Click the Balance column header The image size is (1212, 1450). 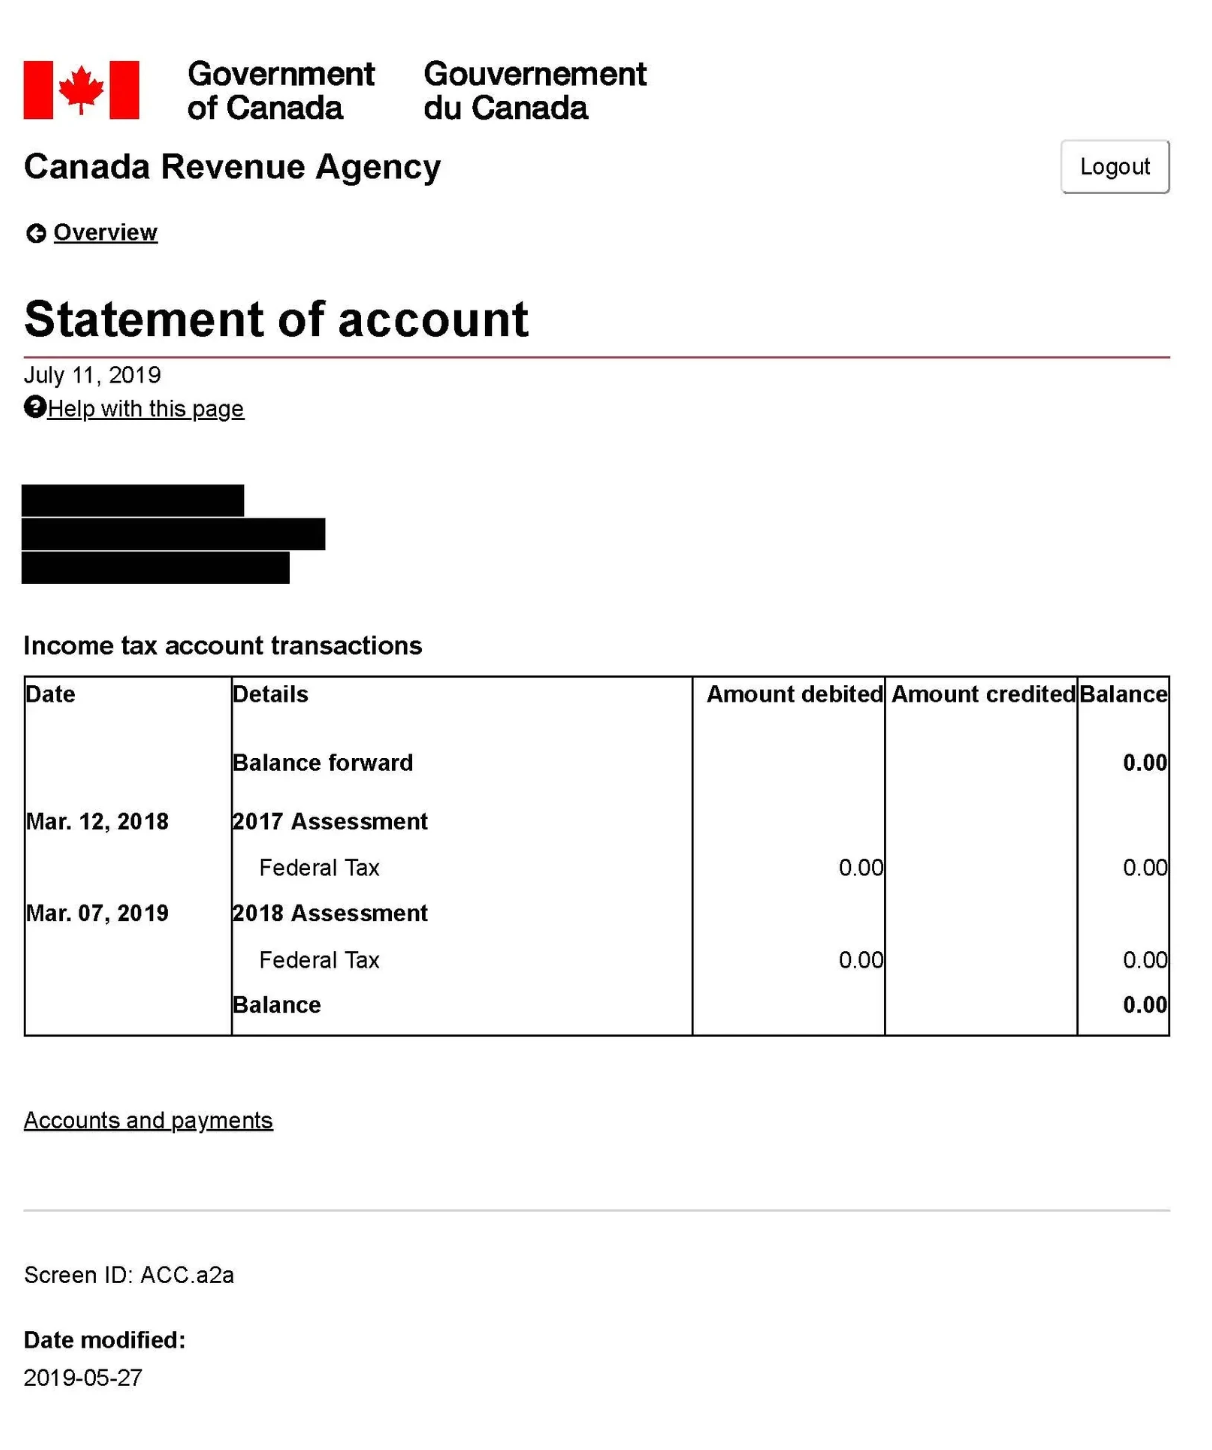(x=1124, y=694)
